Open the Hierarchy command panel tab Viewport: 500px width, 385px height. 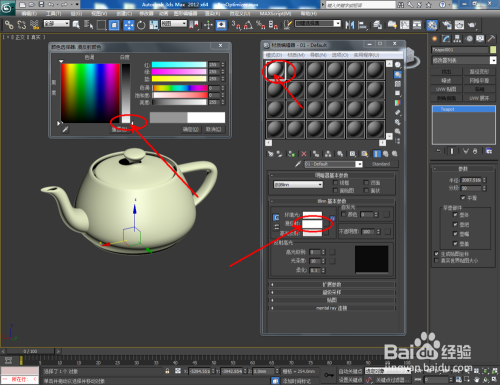point(458,39)
